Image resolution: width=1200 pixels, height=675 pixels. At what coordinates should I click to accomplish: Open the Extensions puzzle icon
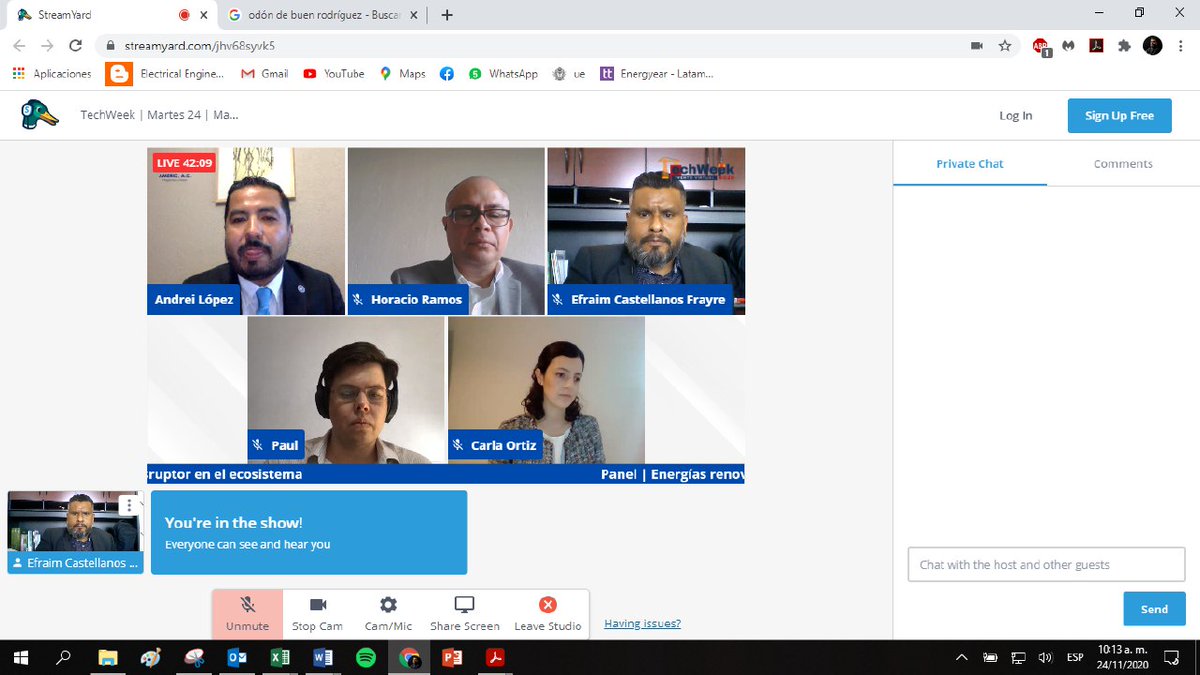[x=1125, y=46]
